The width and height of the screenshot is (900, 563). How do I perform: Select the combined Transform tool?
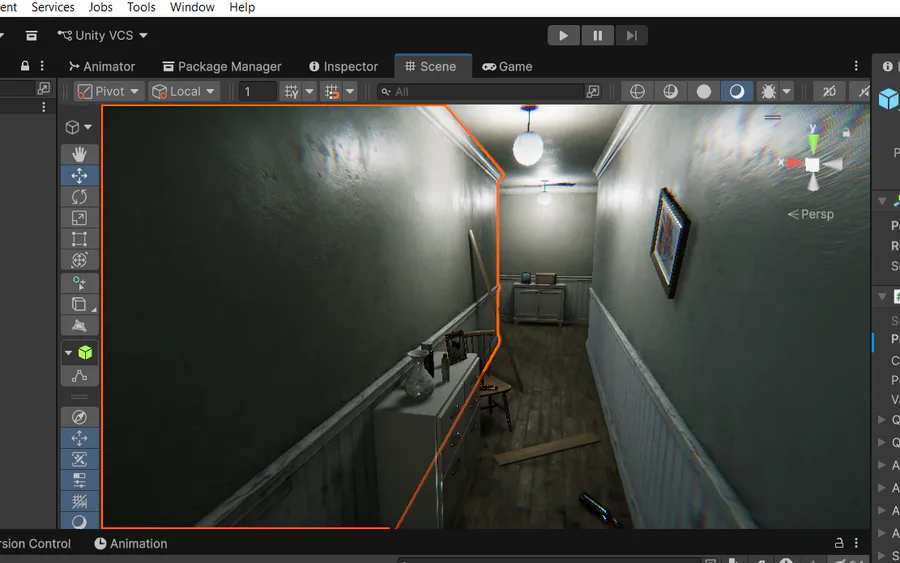(x=79, y=260)
